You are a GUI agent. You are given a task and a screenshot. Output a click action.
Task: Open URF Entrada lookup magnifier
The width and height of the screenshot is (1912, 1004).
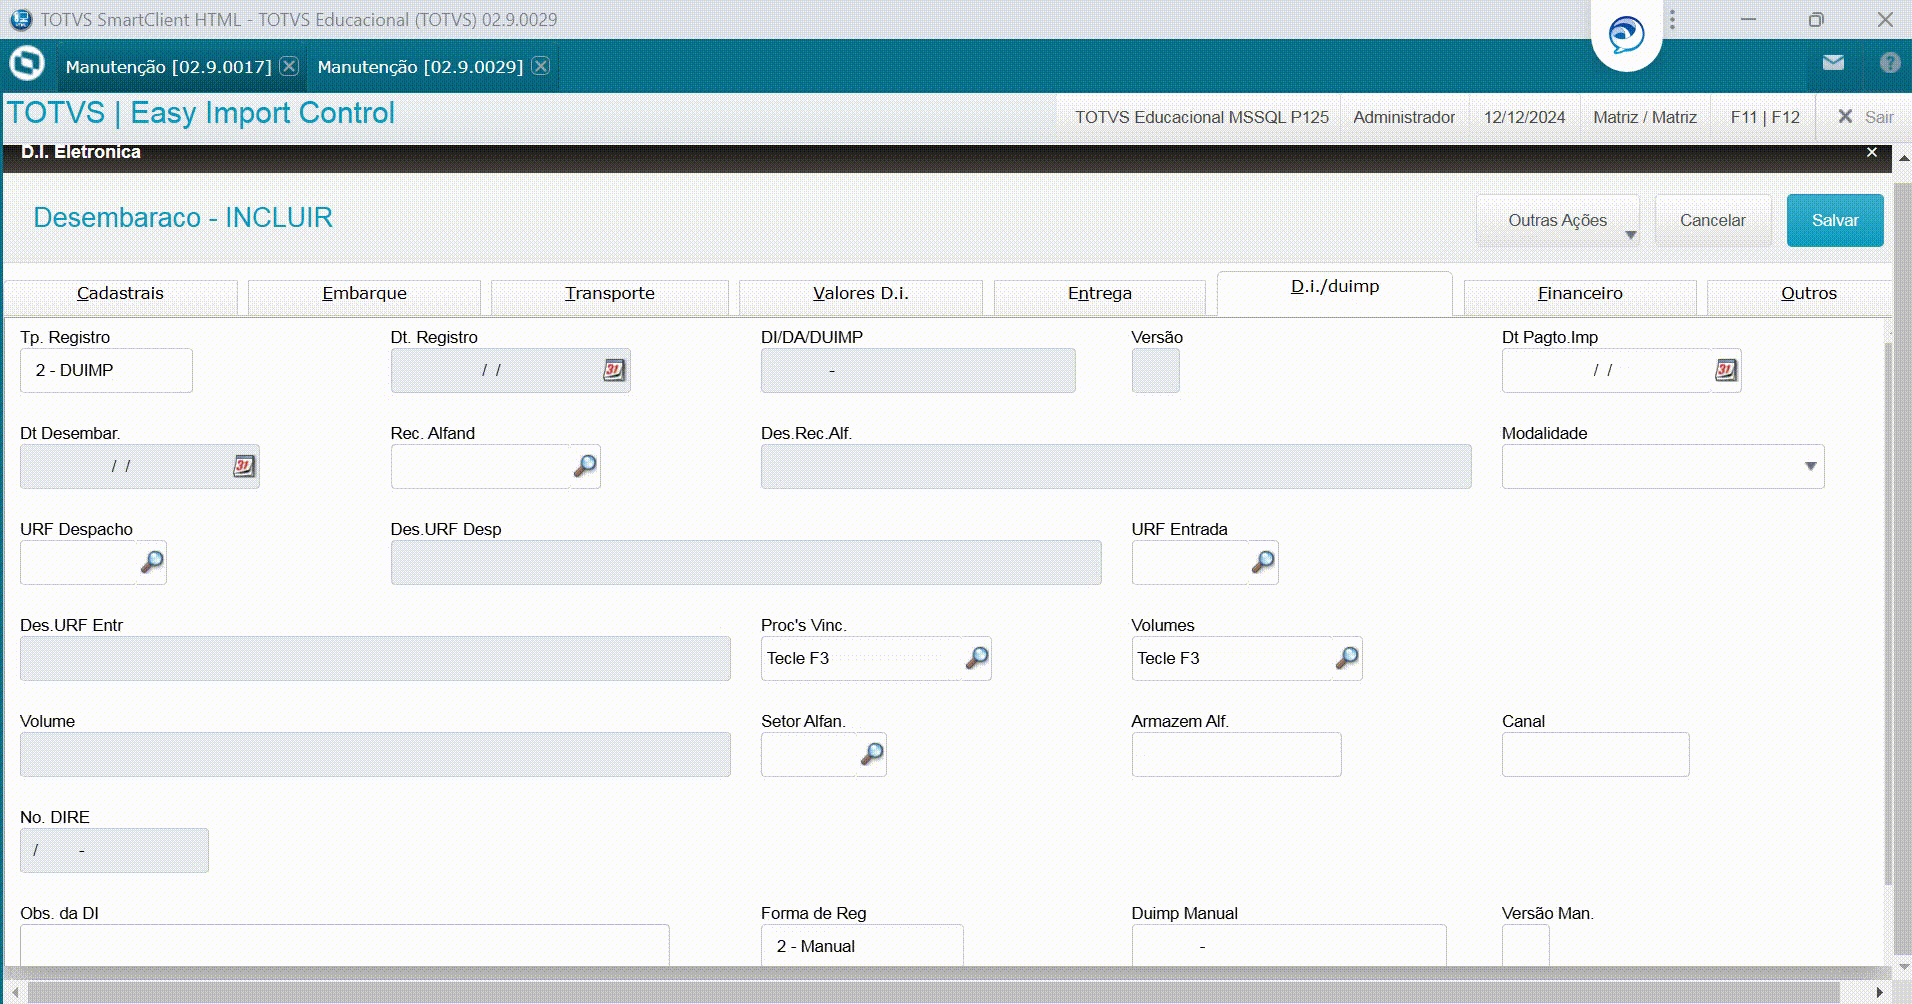1263,562
